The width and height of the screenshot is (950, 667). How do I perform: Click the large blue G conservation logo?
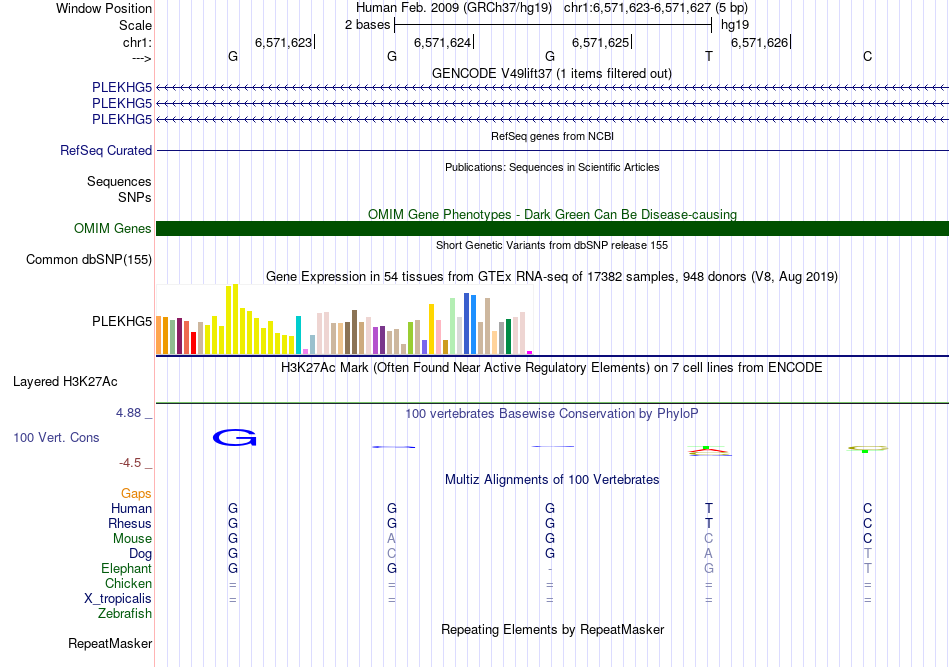pyautogui.click(x=234, y=437)
